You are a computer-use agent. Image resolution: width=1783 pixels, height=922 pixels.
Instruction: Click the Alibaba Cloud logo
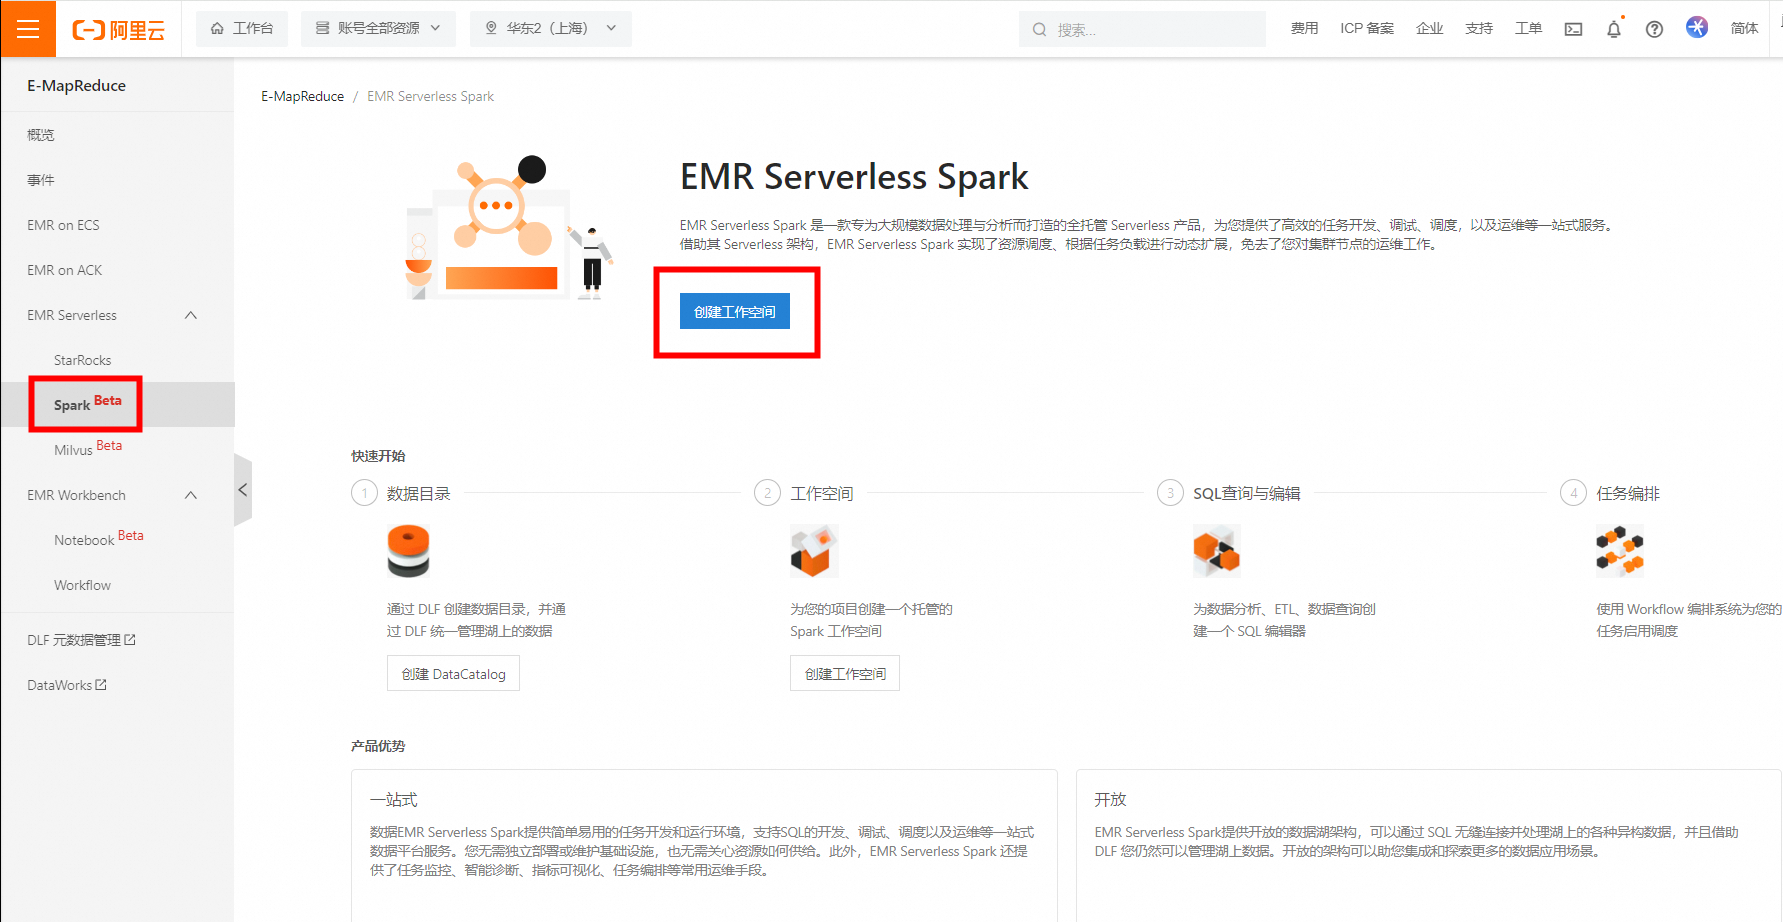[x=119, y=28]
